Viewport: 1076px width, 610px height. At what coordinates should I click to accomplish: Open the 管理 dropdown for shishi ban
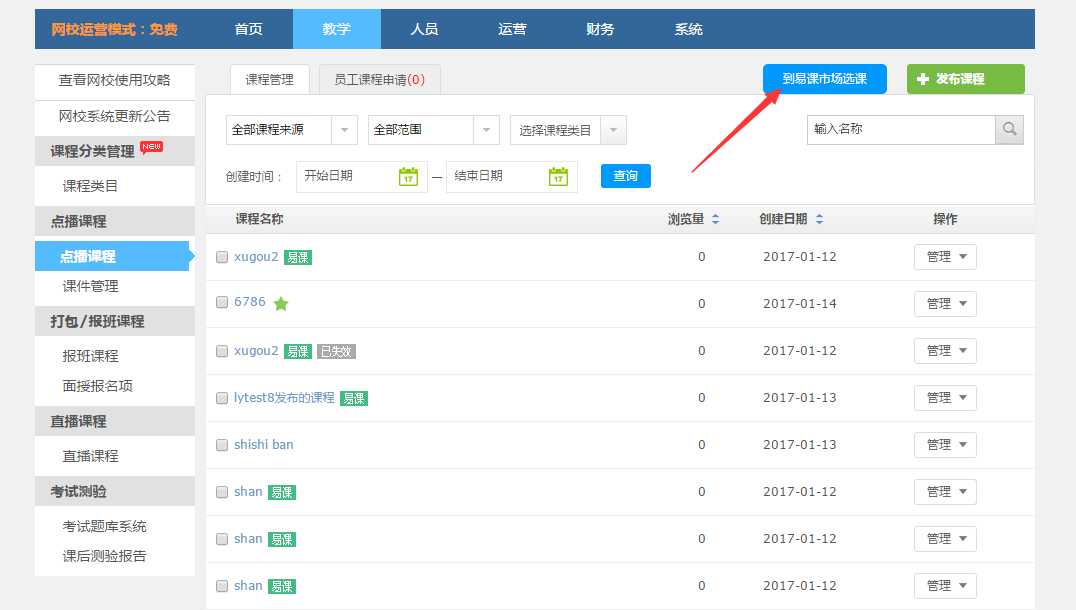tap(945, 445)
